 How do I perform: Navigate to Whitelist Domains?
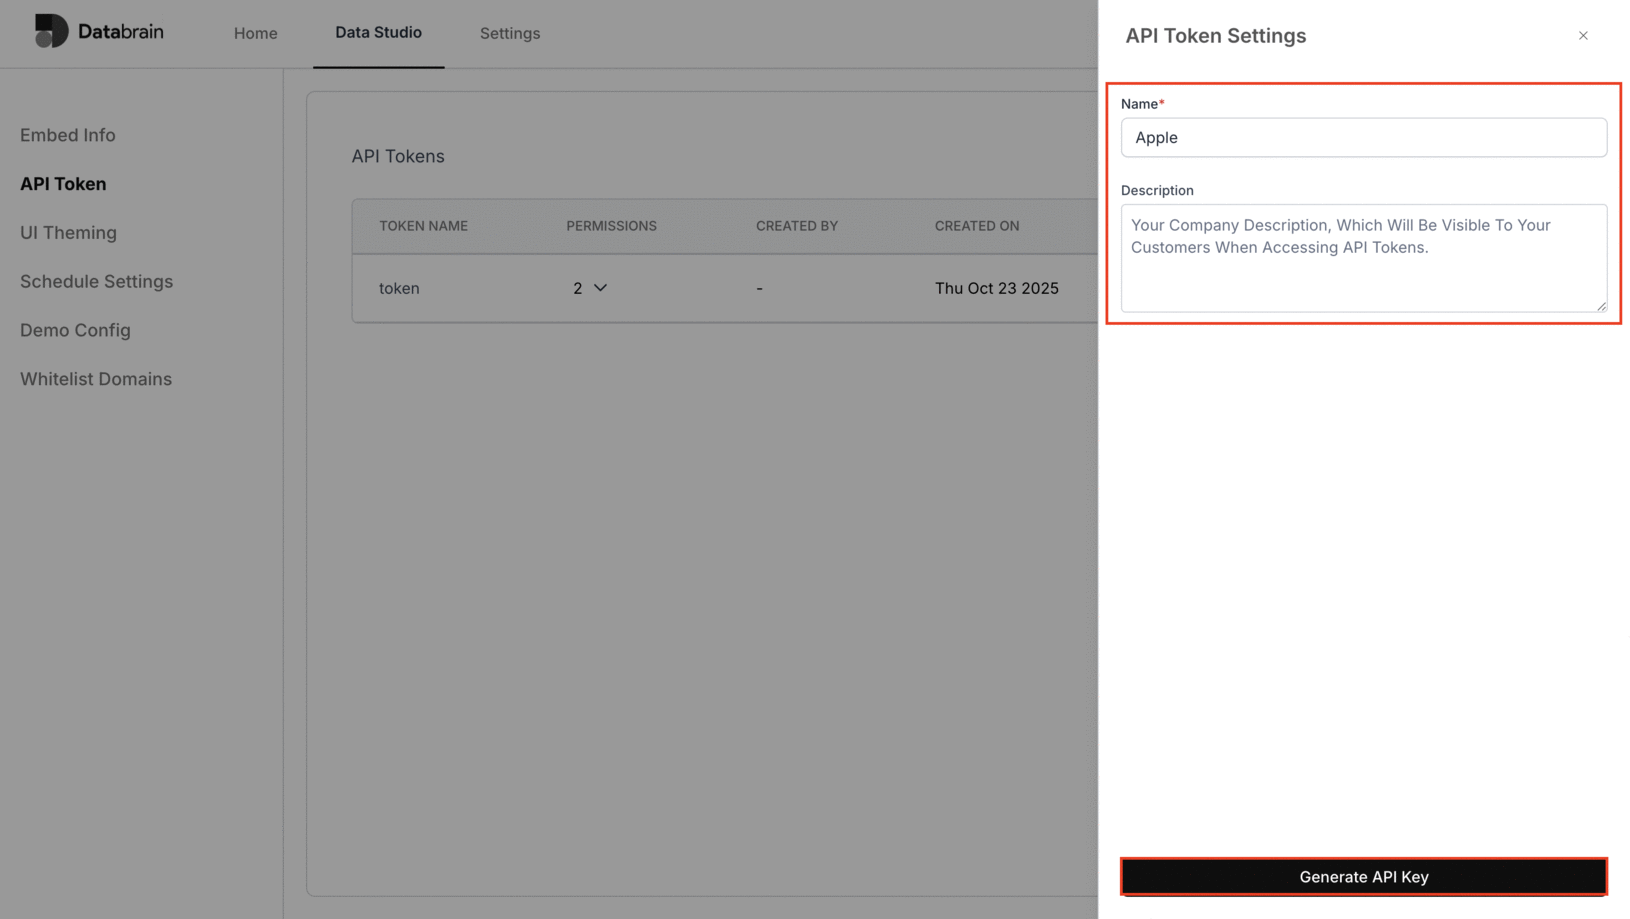point(95,379)
